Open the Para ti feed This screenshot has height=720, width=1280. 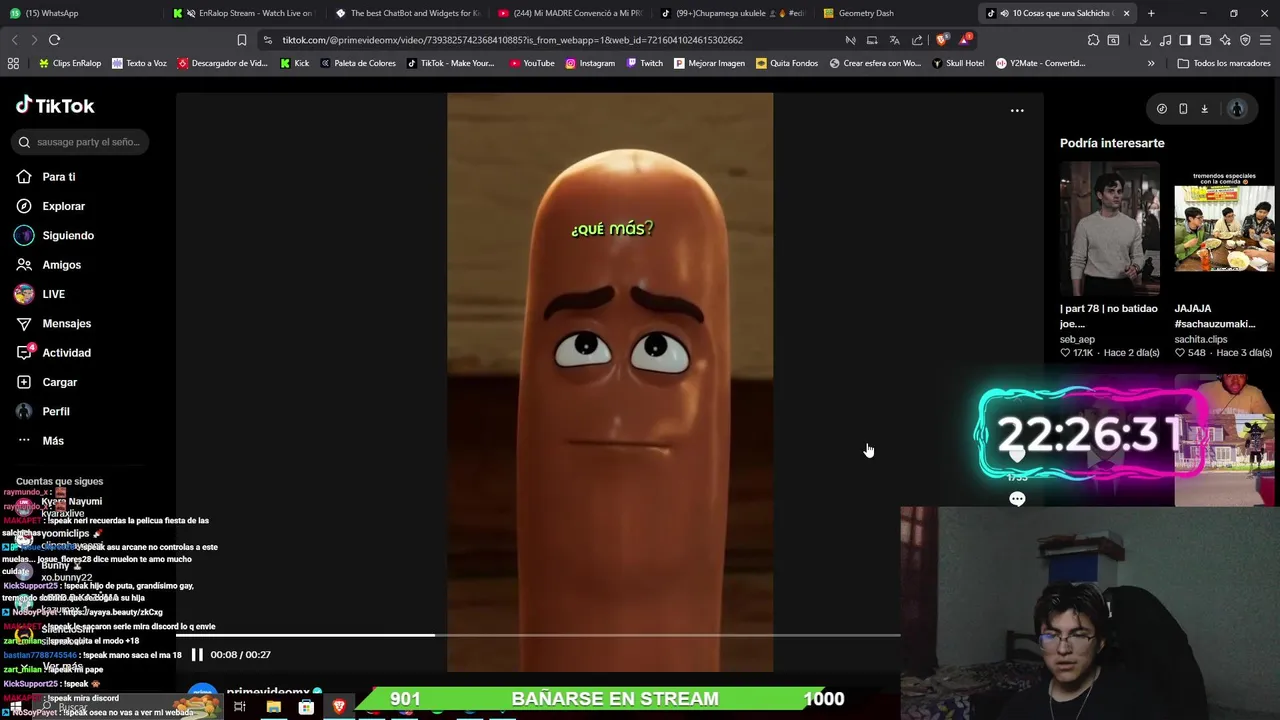point(46,177)
